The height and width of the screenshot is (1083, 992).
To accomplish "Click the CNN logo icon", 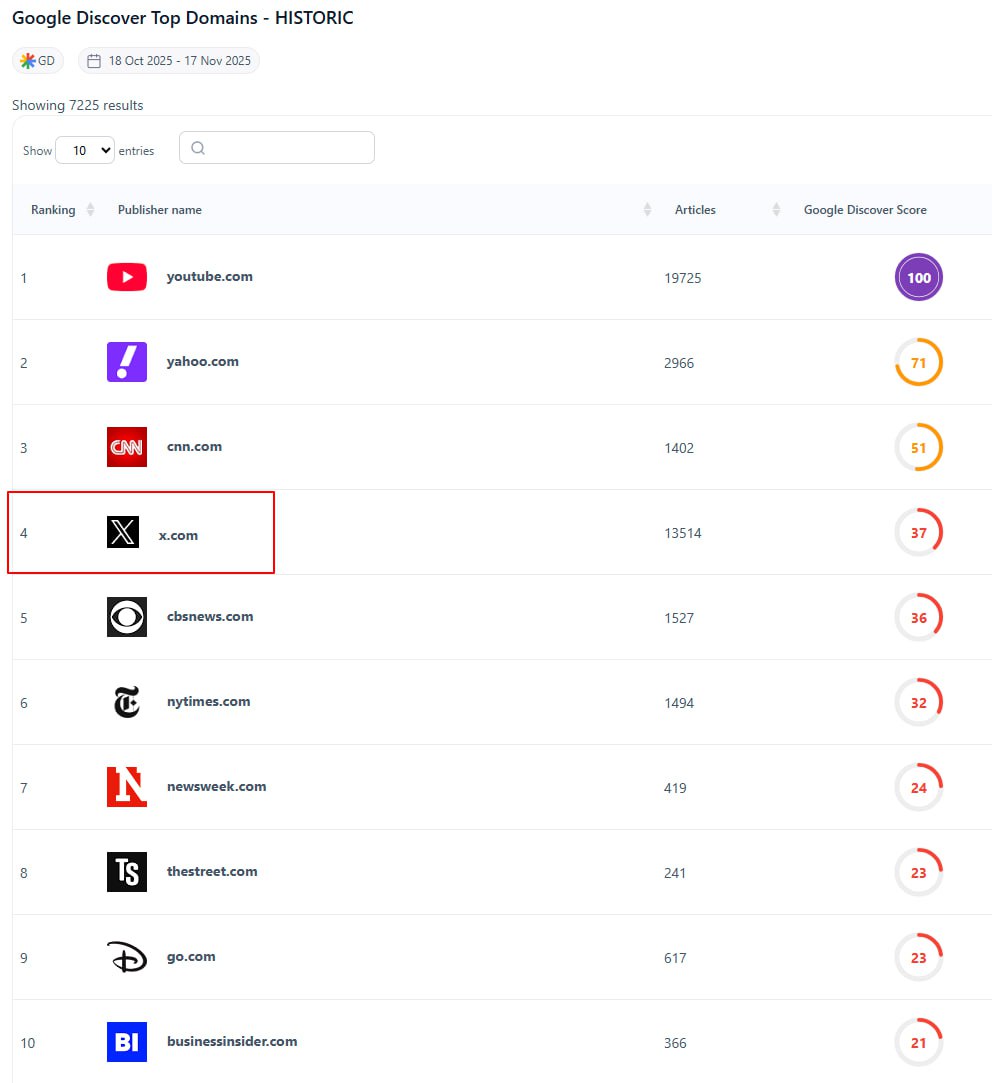I will point(127,447).
